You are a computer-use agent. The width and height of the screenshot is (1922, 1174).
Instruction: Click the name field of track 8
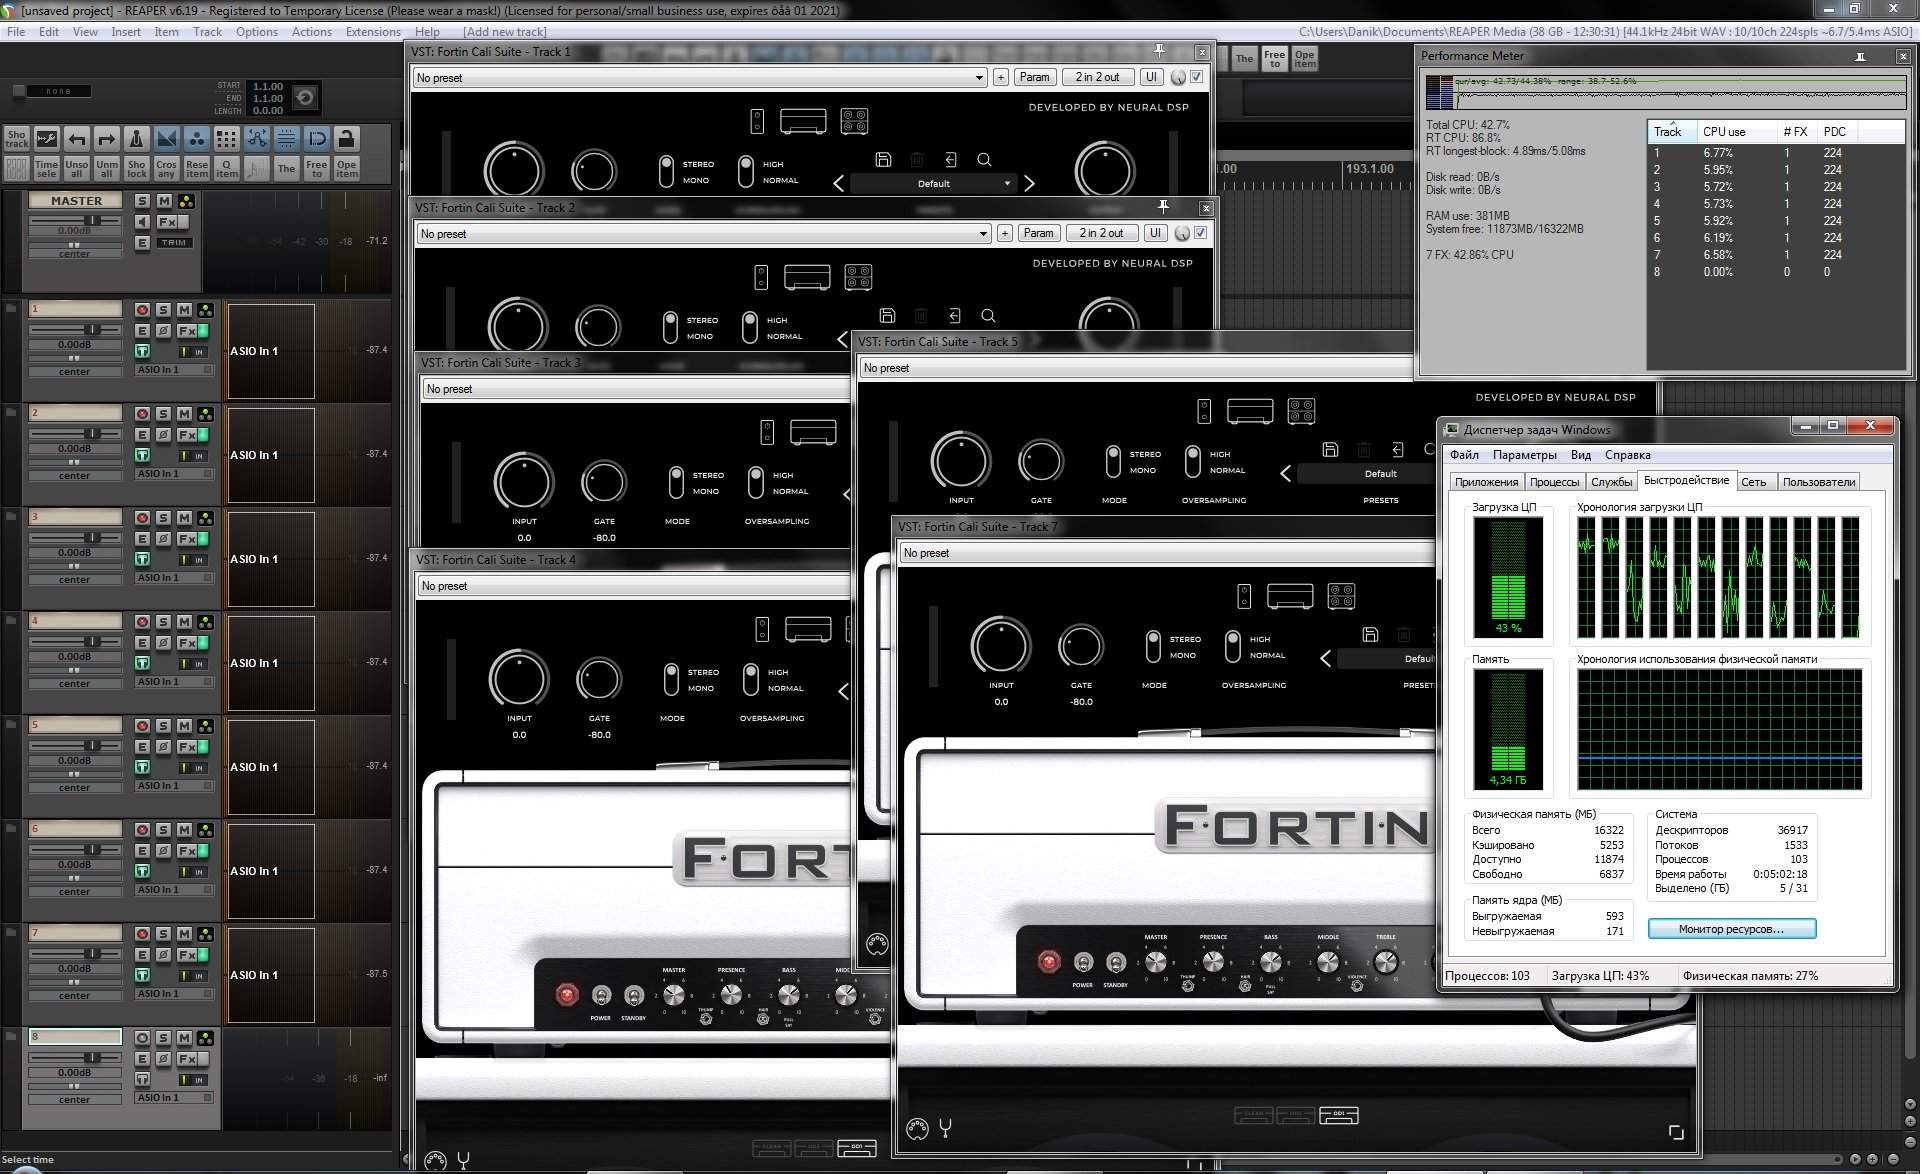[75, 1037]
